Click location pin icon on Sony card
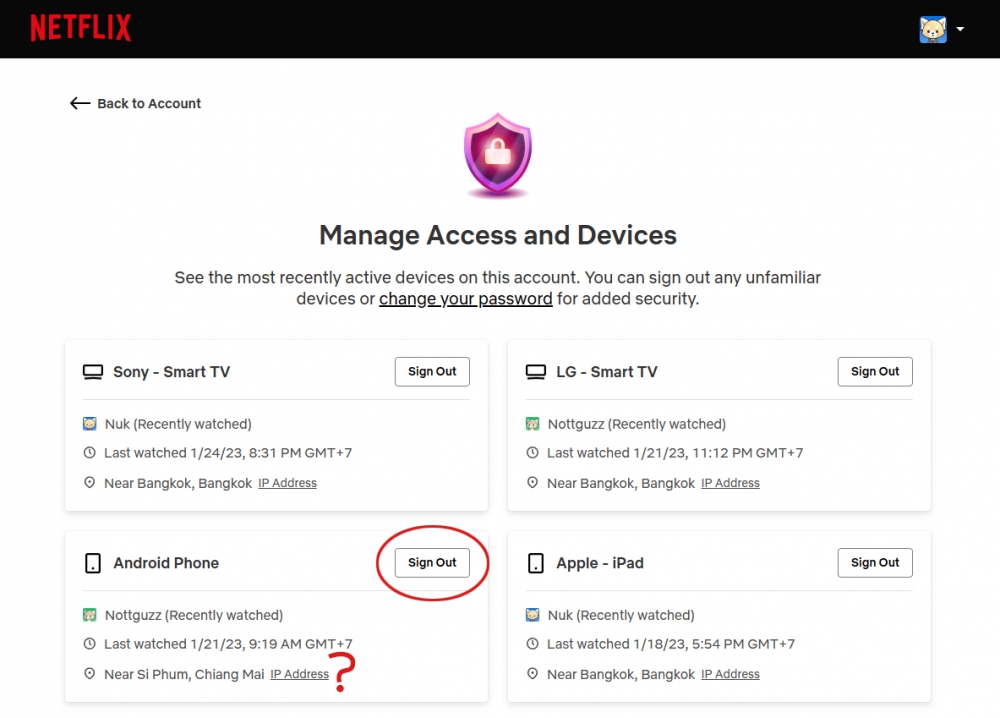 click(x=89, y=483)
